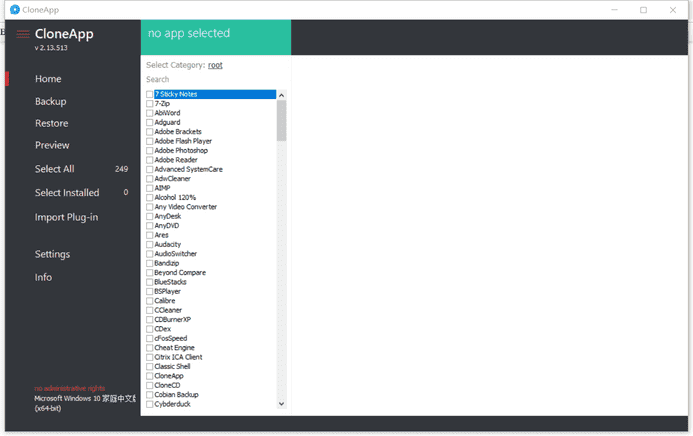Screen dimensions: 693x436
Task: Tick the Advanced SystemCare checkbox
Action: tap(149, 170)
